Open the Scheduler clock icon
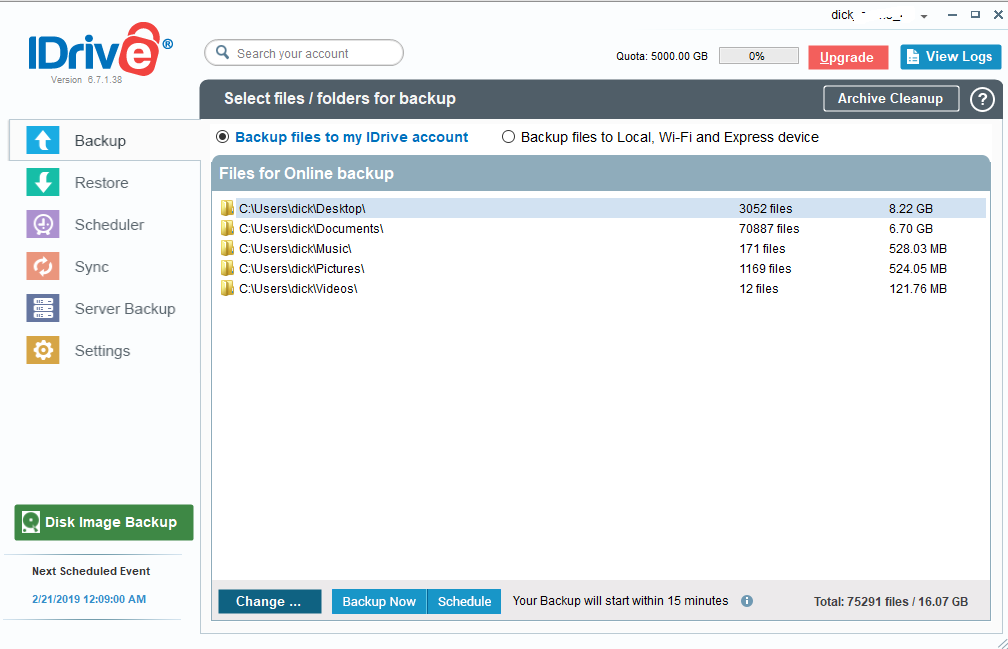The width and height of the screenshot is (1008, 649). click(x=43, y=224)
